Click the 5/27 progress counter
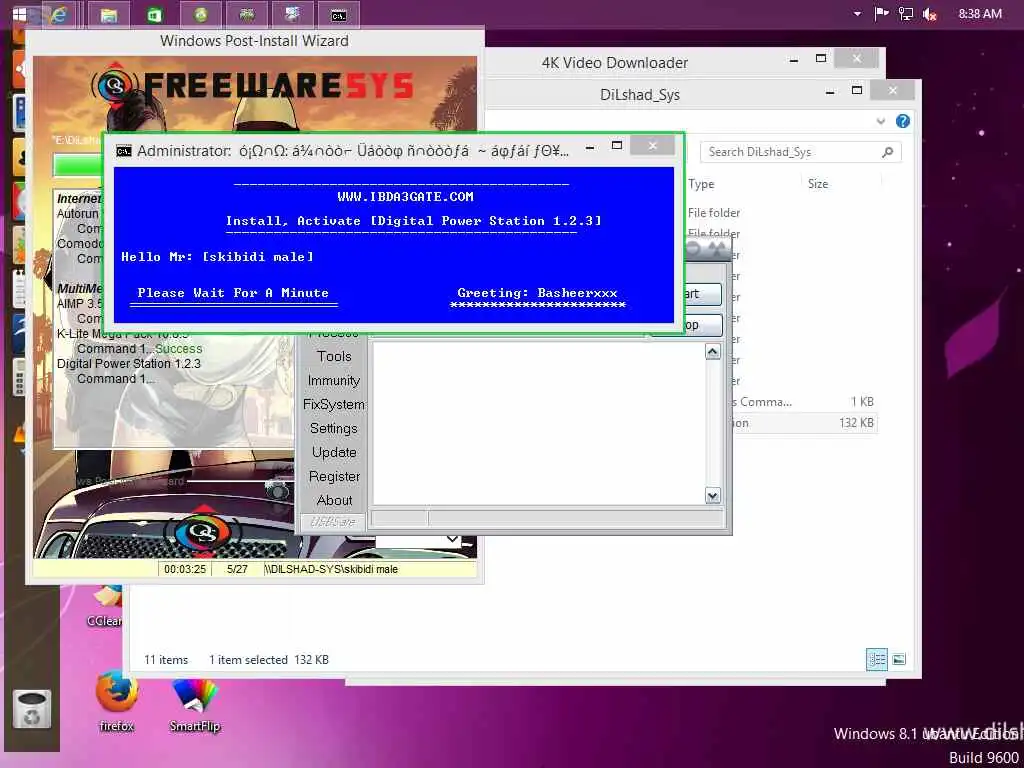The width and height of the screenshot is (1024, 768). pos(237,569)
